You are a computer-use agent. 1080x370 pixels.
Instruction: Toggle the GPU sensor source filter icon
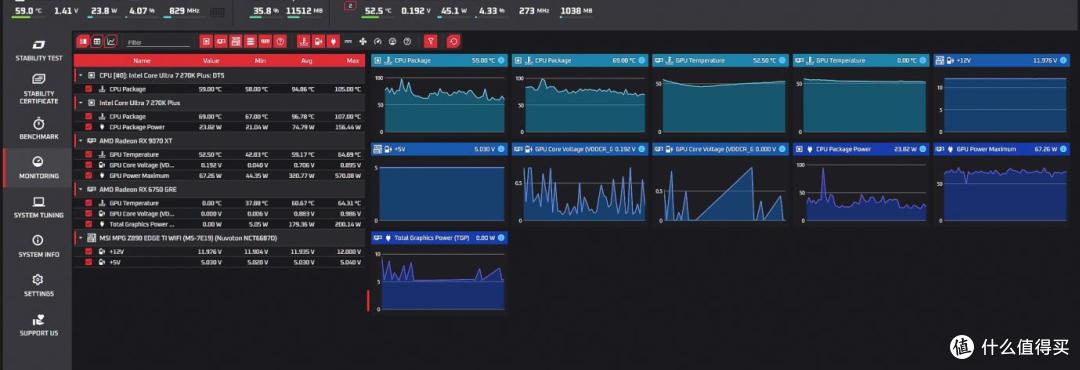(x=221, y=41)
